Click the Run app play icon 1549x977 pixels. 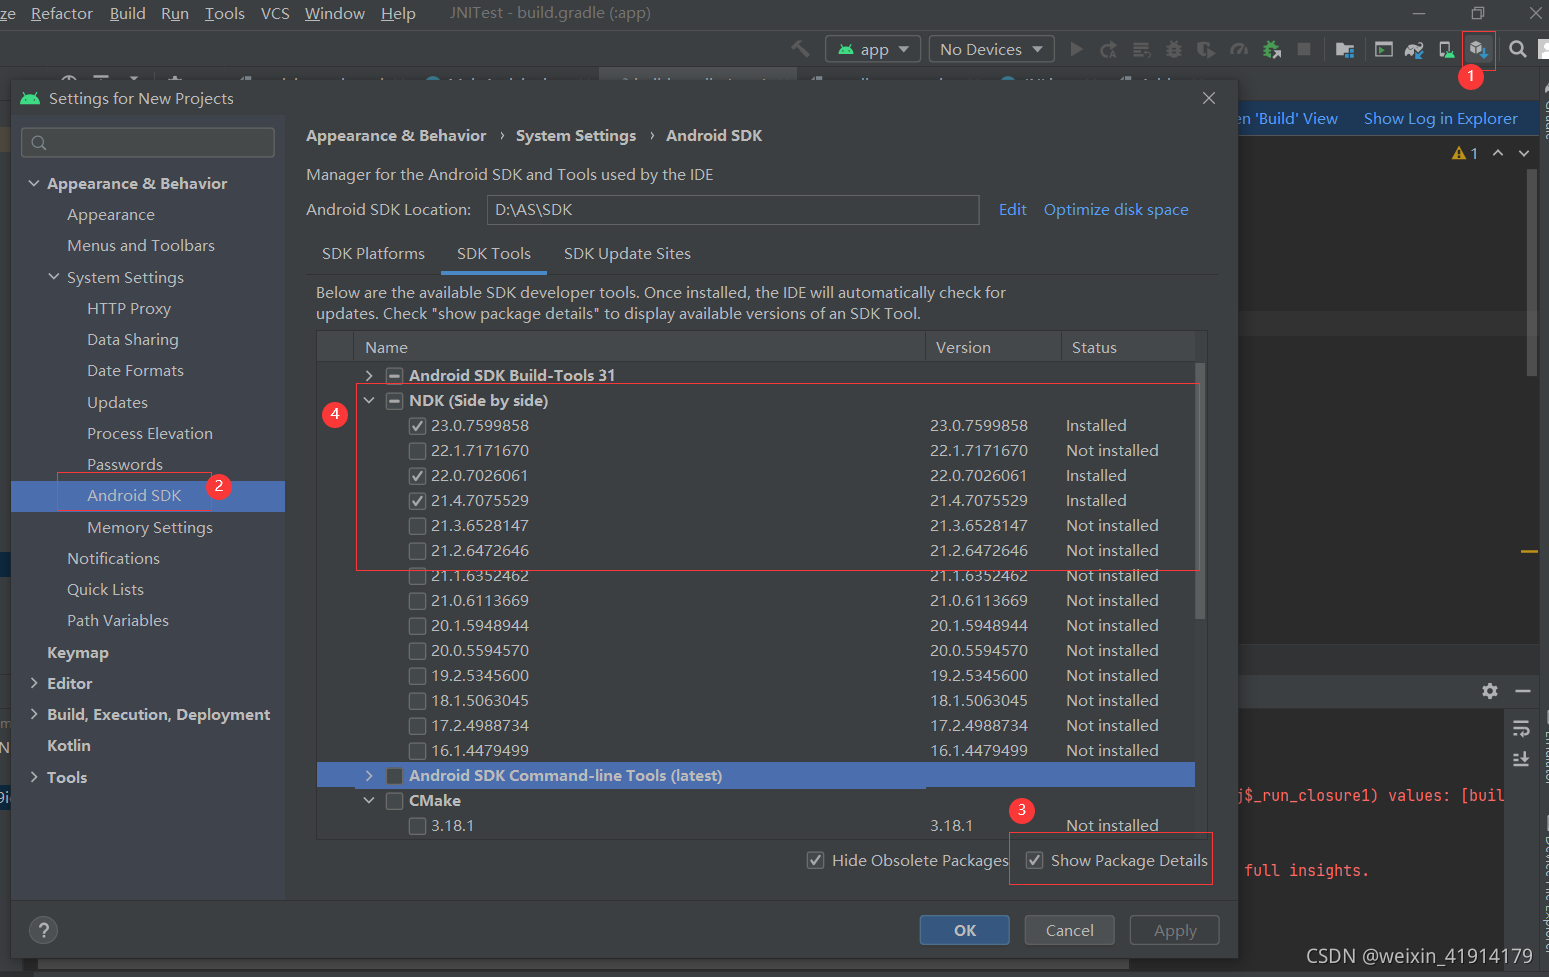[x=1077, y=49]
